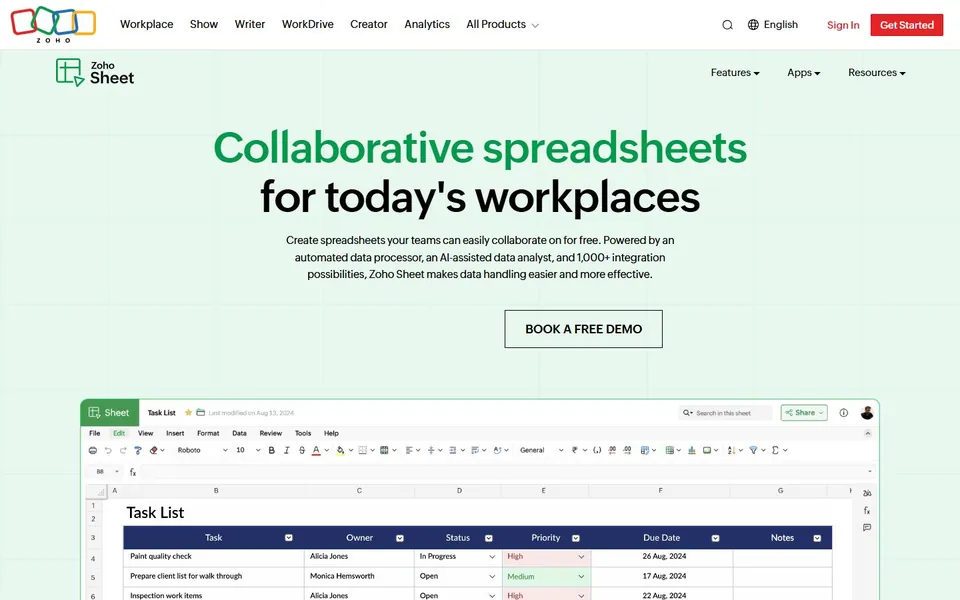Open the In Progress status dropdown
This screenshot has height=600, width=960.
pos(492,557)
